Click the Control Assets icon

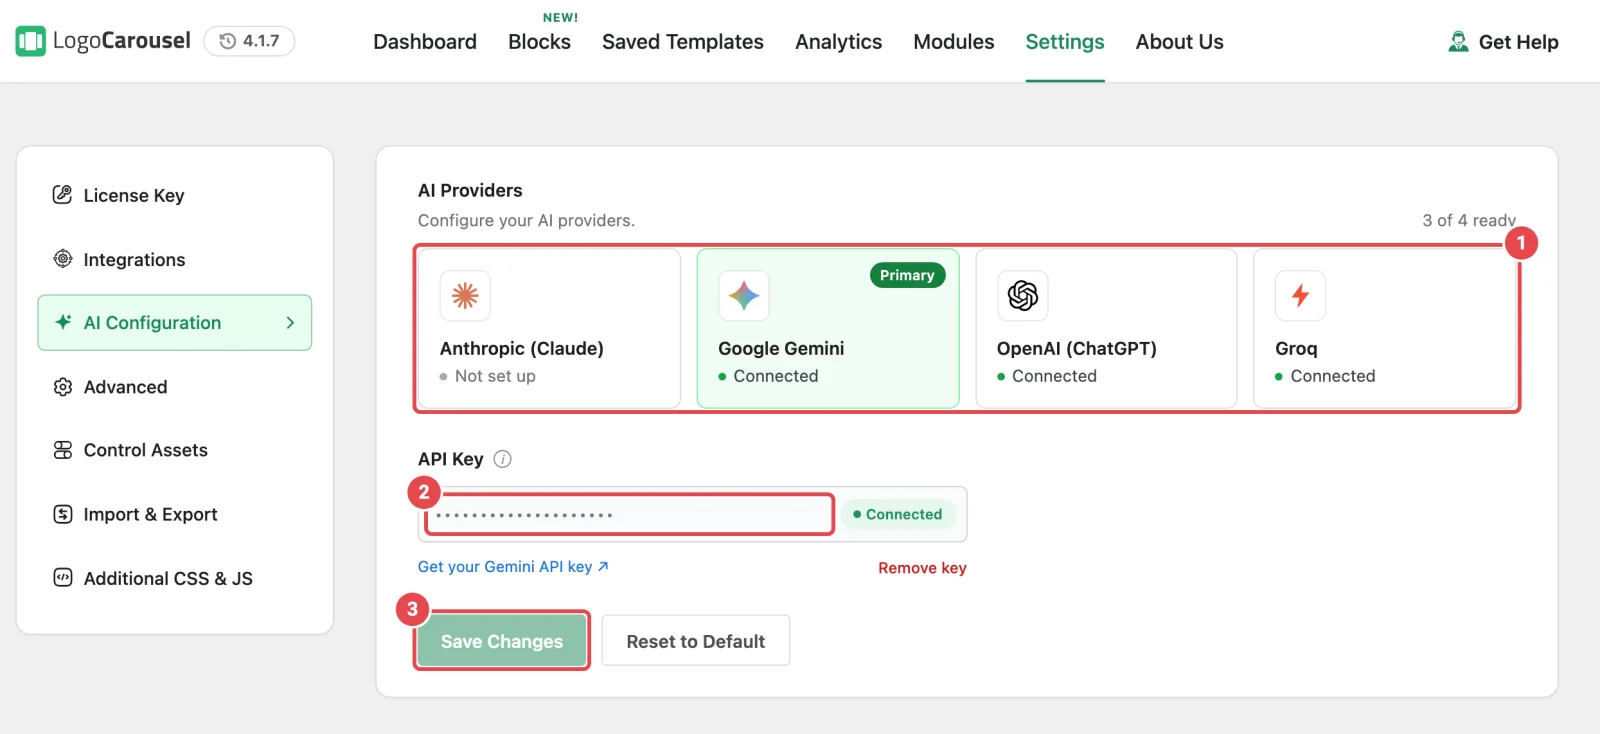point(62,450)
